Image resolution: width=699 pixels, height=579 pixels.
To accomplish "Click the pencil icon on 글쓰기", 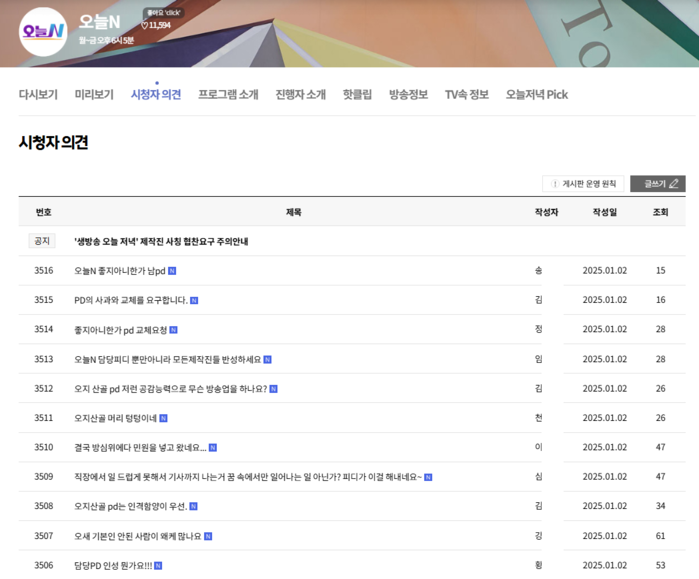I will 673,184.
